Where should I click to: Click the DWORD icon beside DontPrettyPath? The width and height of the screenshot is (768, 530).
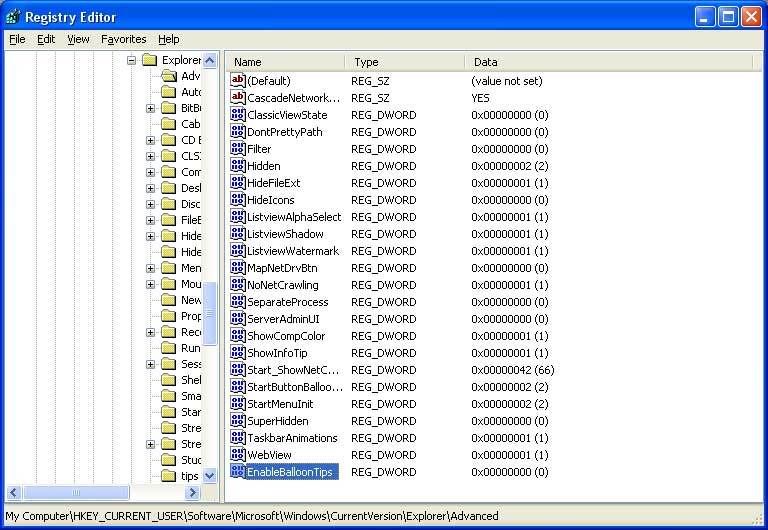238,131
